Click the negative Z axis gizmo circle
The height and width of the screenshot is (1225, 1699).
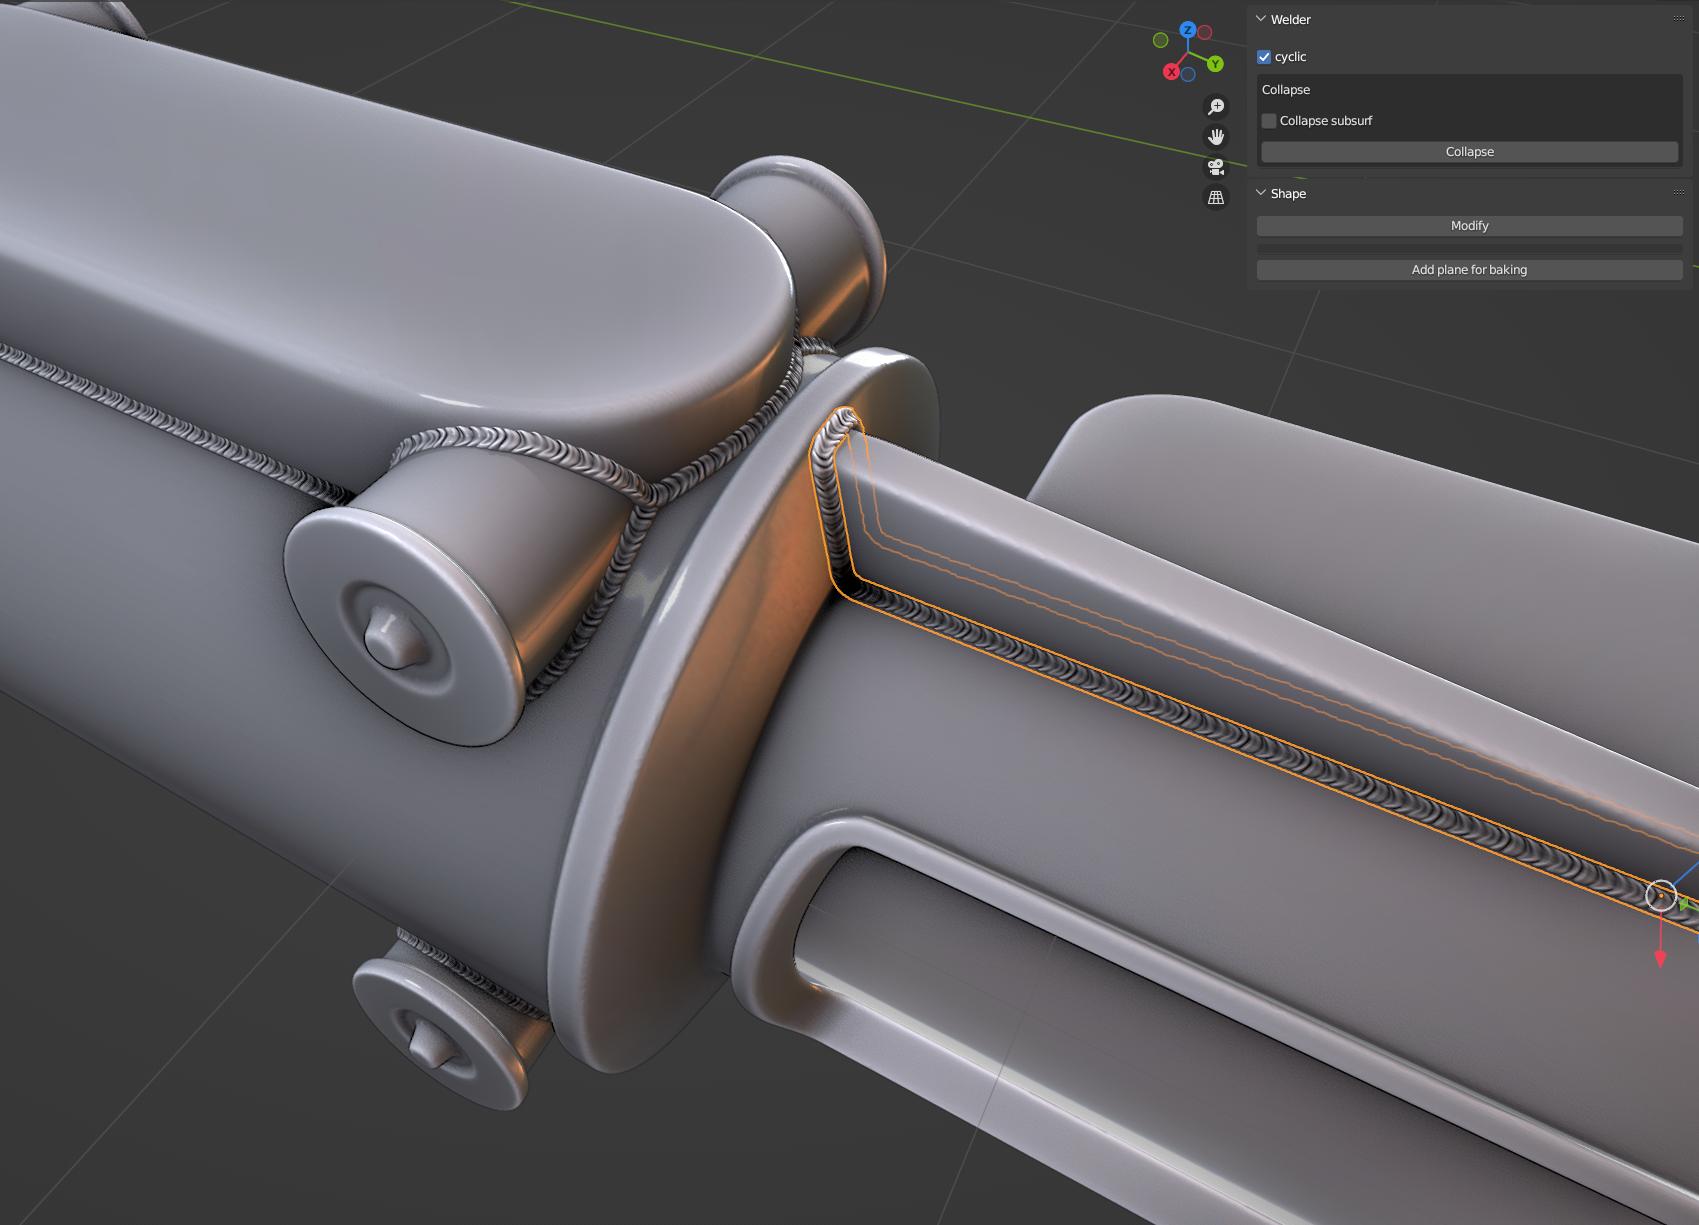[x=1188, y=75]
